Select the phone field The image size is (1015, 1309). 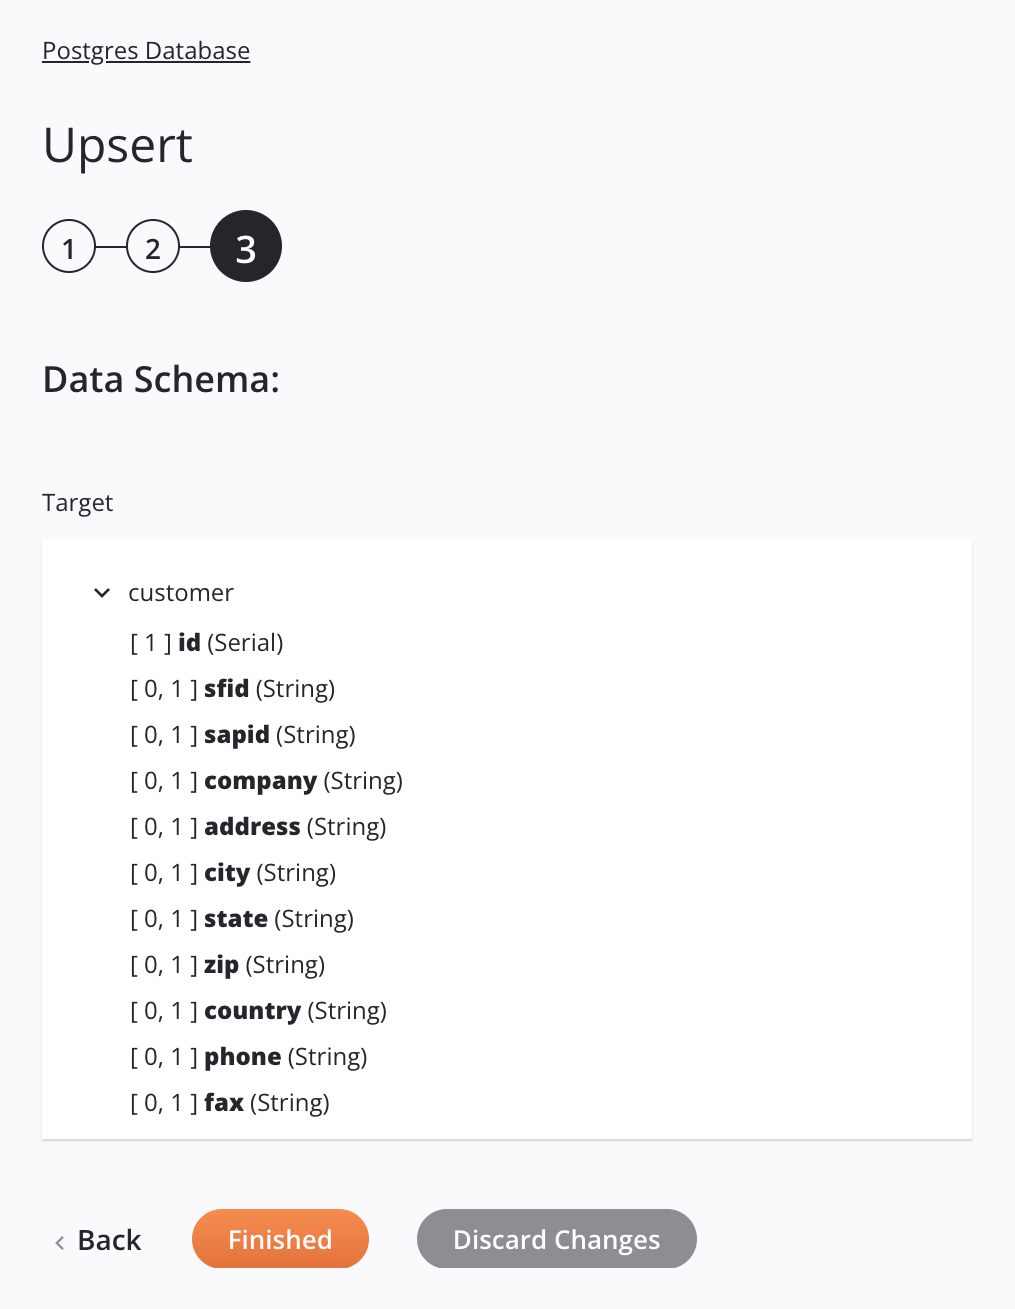[x=247, y=1056]
